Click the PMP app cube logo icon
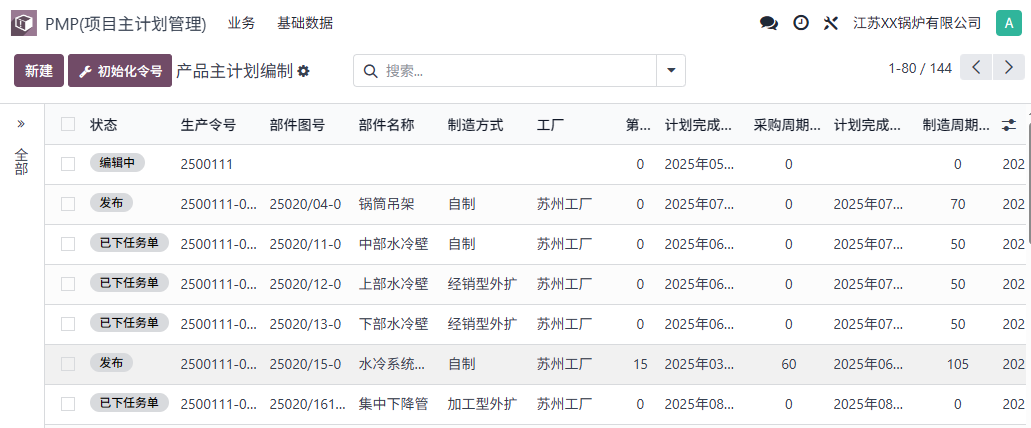 pos(23,23)
